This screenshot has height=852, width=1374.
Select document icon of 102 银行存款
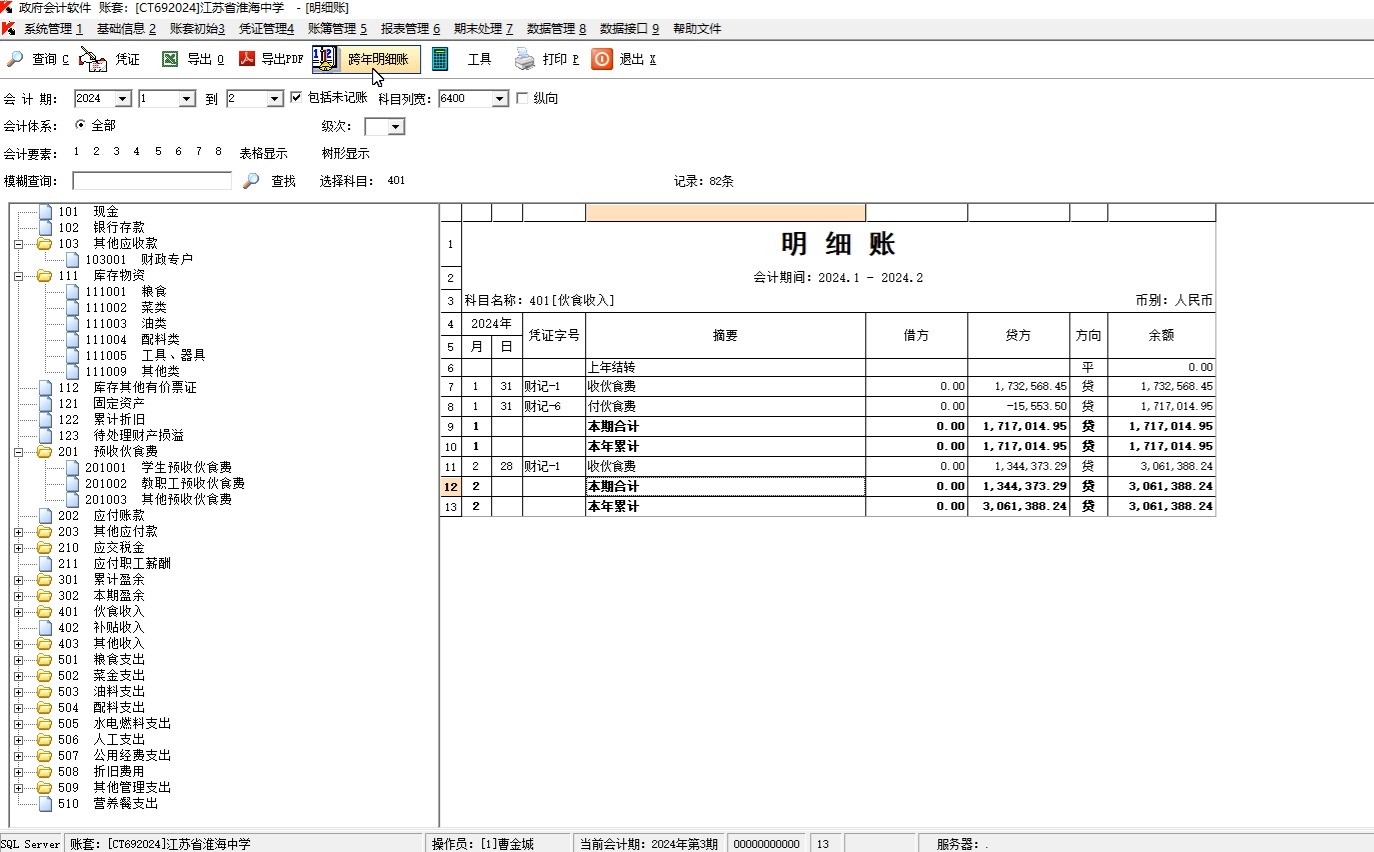point(45,228)
